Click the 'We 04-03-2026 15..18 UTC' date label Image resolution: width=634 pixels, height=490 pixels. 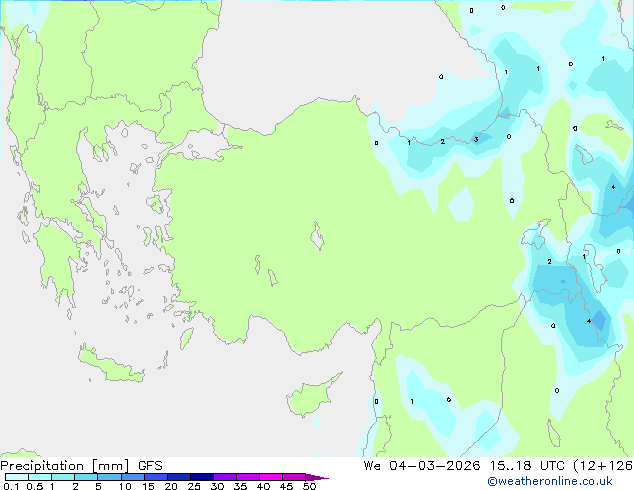(464, 466)
